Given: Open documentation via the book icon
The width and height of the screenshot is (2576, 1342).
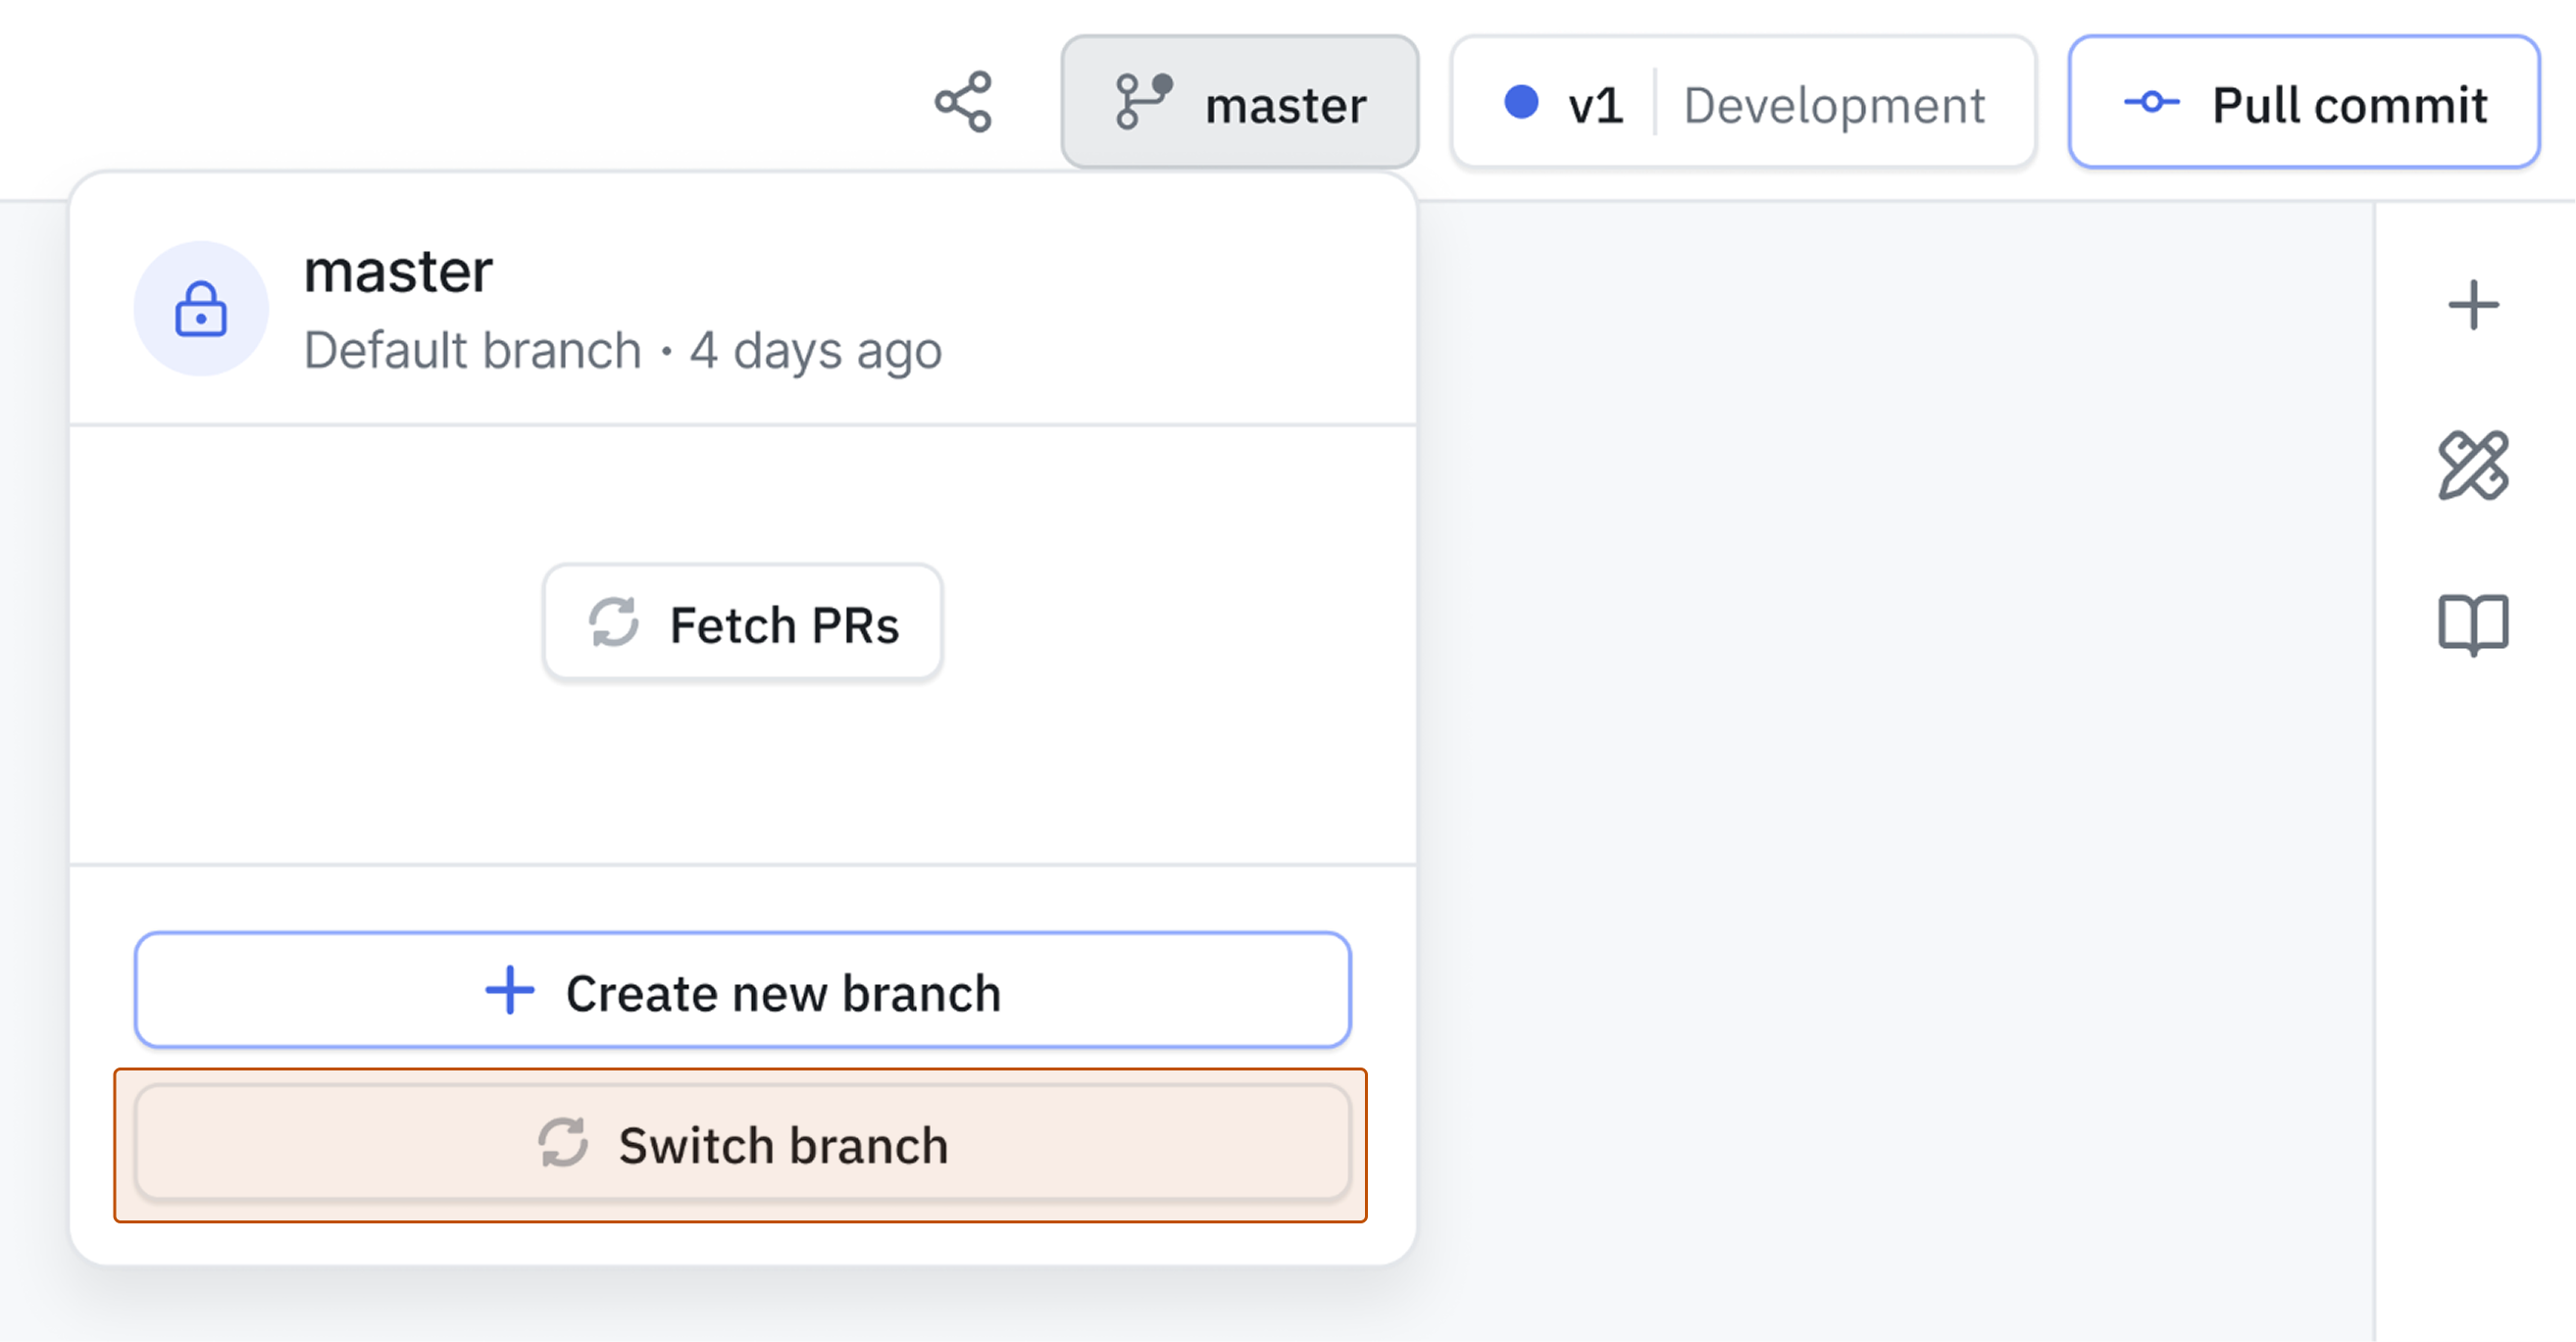Looking at the screenshot, I should click(2475, 623).
